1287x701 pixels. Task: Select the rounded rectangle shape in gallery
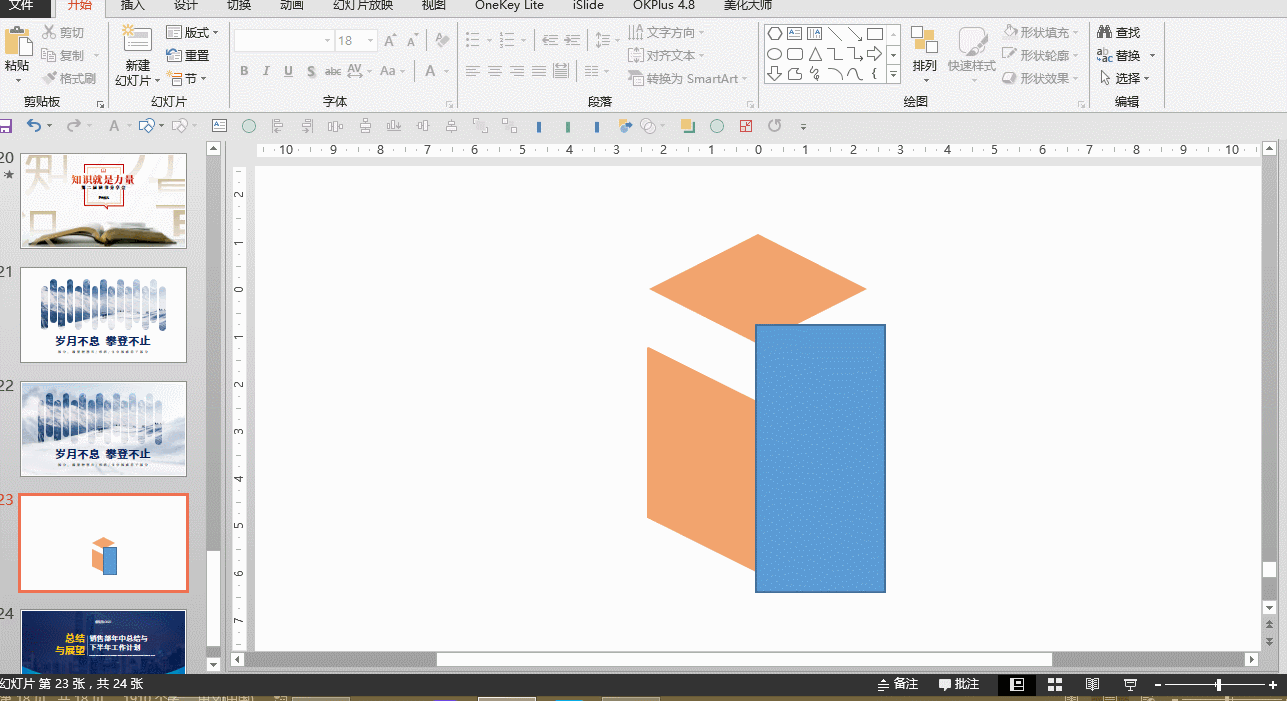tap(795, 54)
